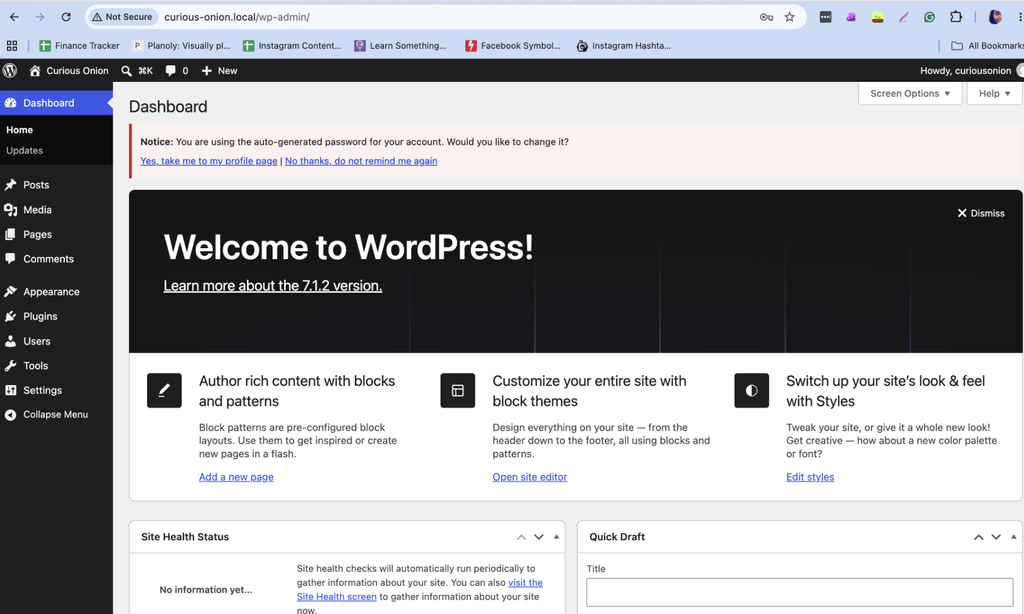Open the apps grid in bookmarks bar
Image resolution: width=1024 pixels, height=614 pixels.
(x=12, y=46)
